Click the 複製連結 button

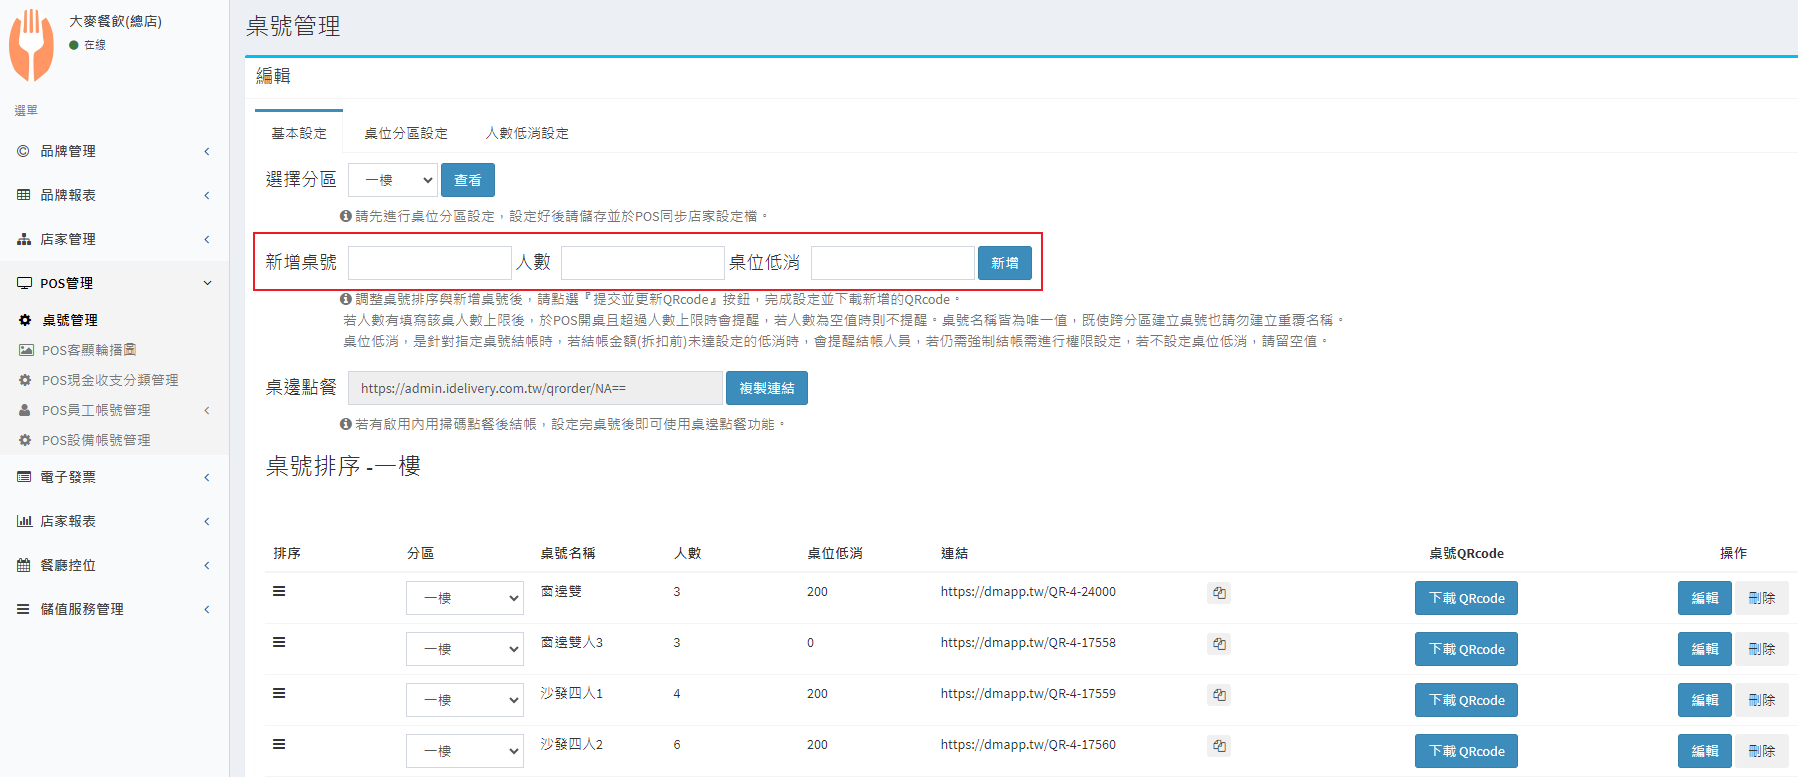pos(766,388)
